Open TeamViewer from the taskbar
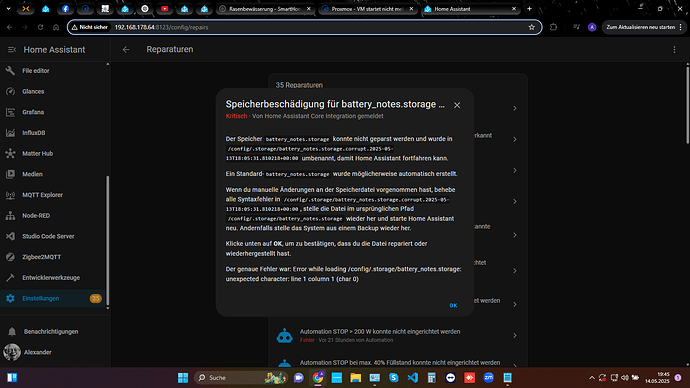 tap(451, 378)
